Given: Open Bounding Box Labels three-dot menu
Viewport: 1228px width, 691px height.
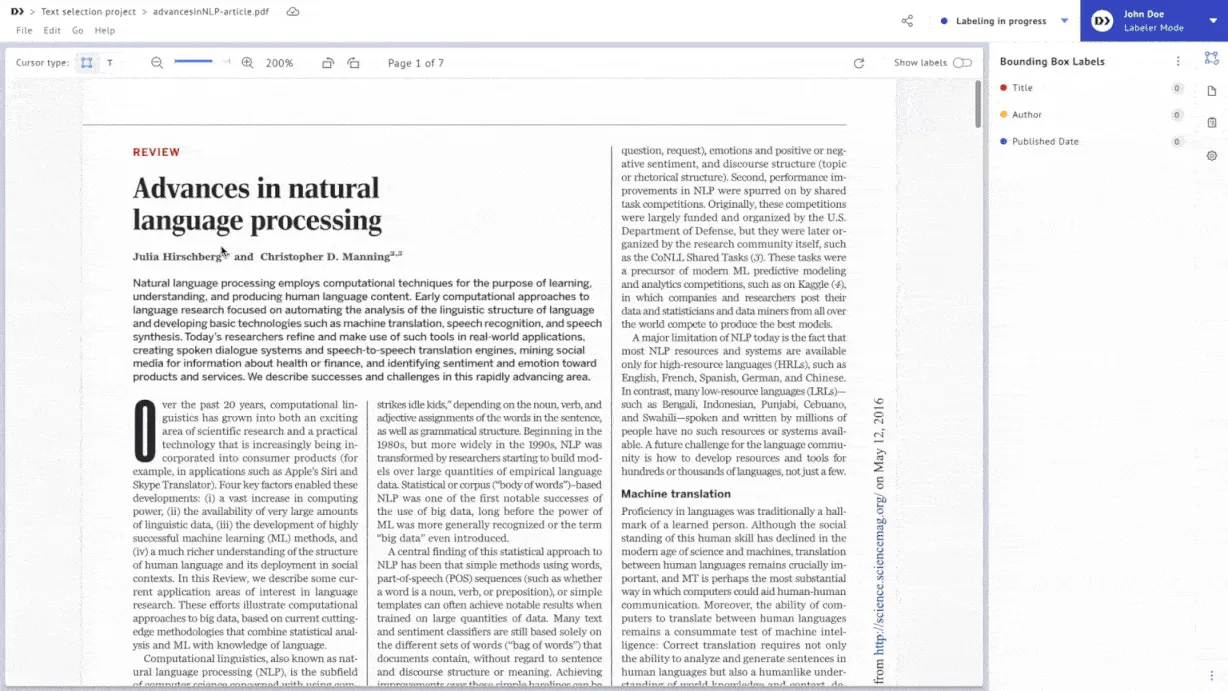Looking at the screenshot, I should click(1178, 61).
